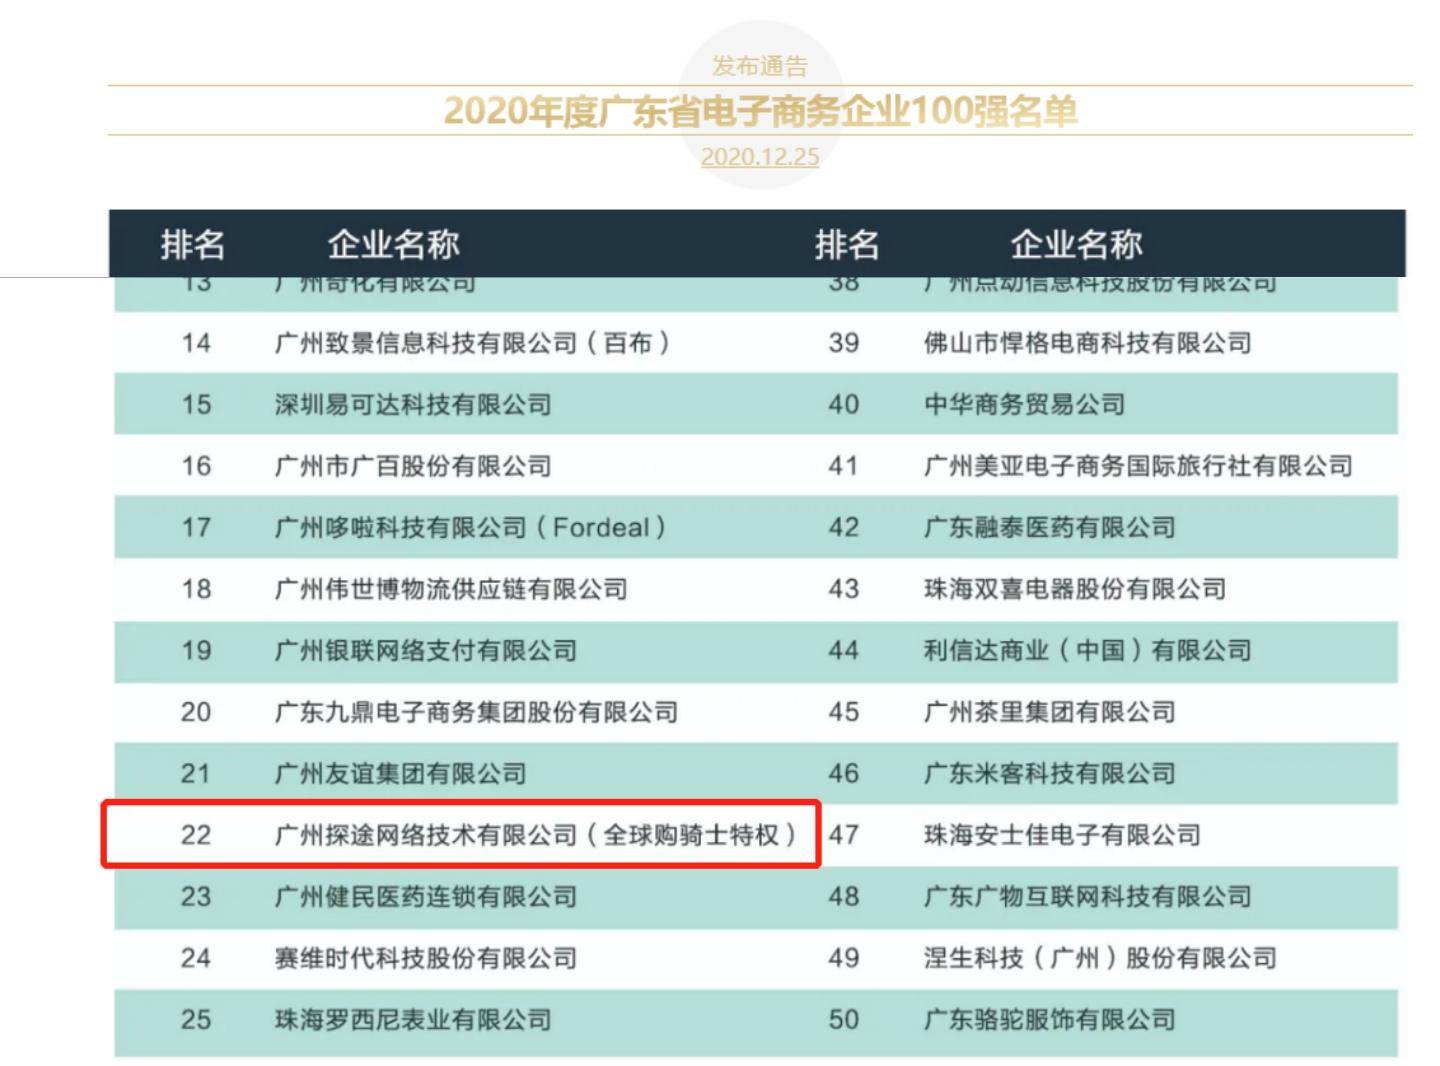
Task: Click rank number 40
Action: click(x=844, y=405)
